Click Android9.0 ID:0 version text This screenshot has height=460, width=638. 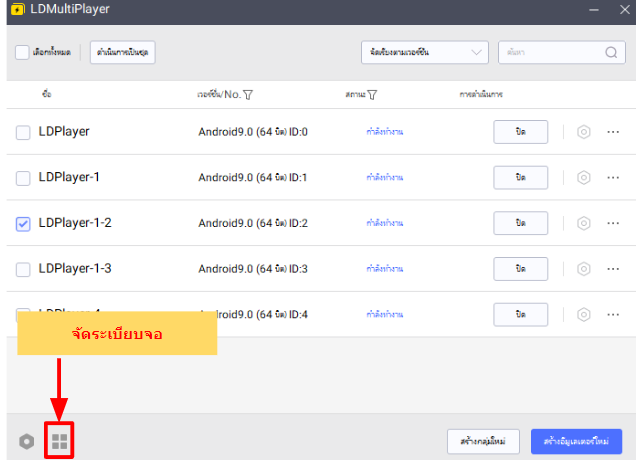[x=253, y=132]
